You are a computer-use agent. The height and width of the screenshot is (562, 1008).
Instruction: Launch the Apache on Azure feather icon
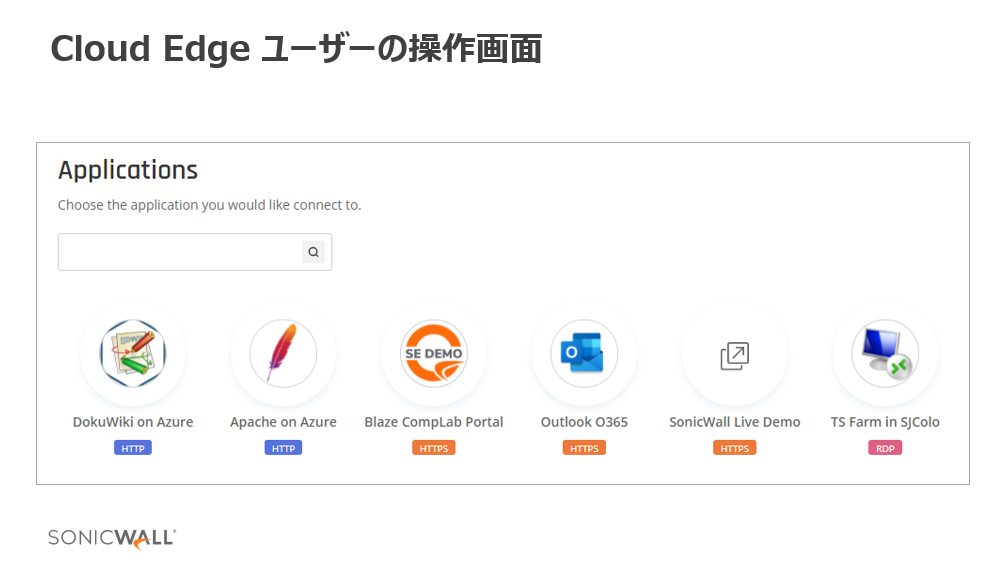284,354
